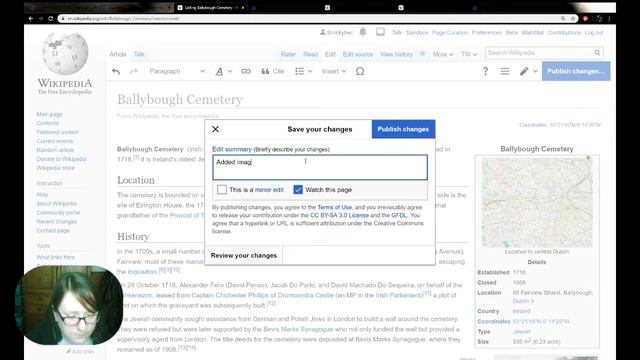
Task: Click into the Edit summary text box
Action: pyautogui.click(x=320, y=167)
